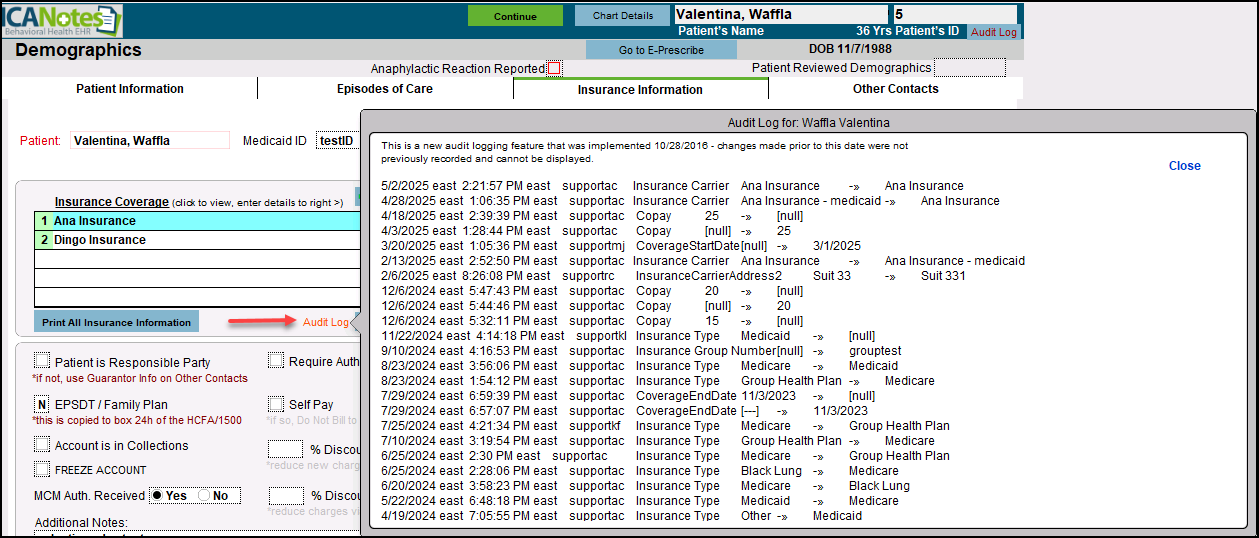The height and width of the screenshot is (538, 1259).
Task: Select Ana Insurance coverage row
Action: point(196,221)
